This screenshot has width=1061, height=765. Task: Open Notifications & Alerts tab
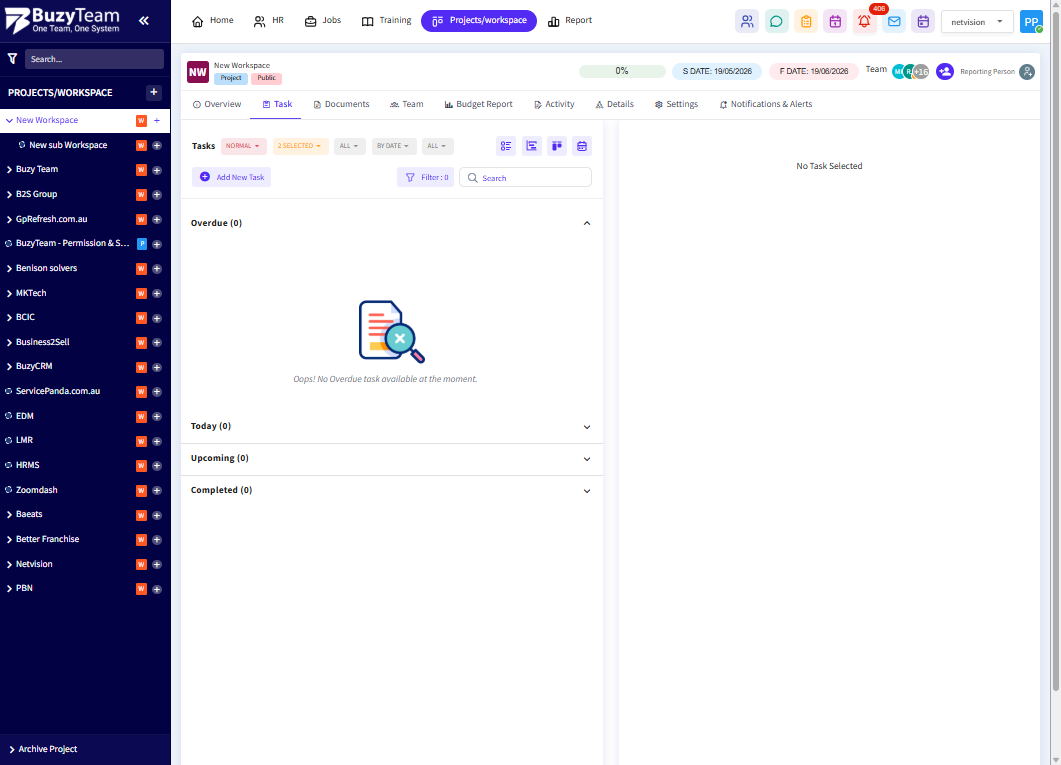tap(765, 104)
